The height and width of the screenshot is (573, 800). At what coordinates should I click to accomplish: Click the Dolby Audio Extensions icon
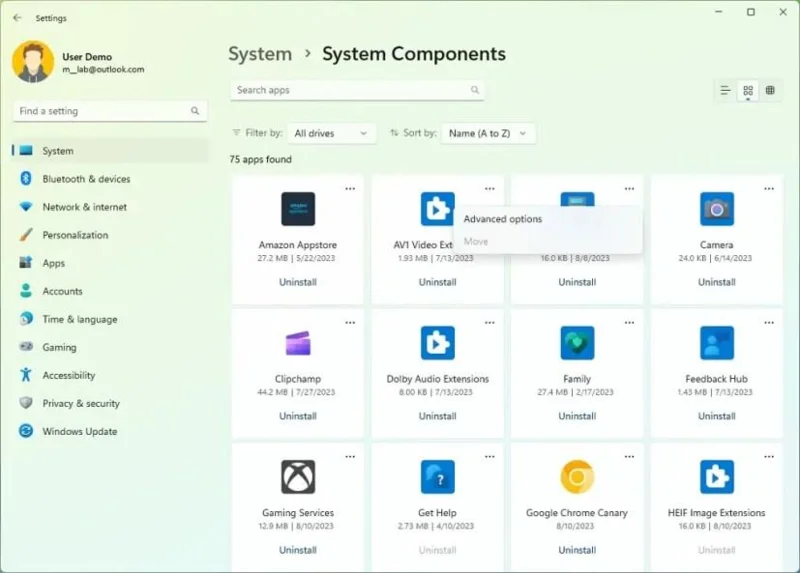pyautogui.click(x=438, y=343)
